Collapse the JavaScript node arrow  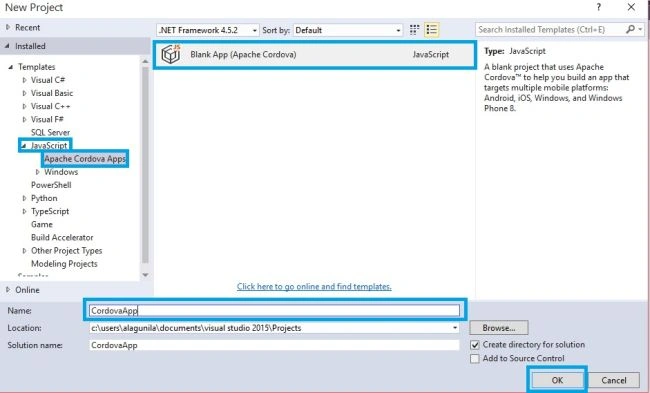[24, 146]
